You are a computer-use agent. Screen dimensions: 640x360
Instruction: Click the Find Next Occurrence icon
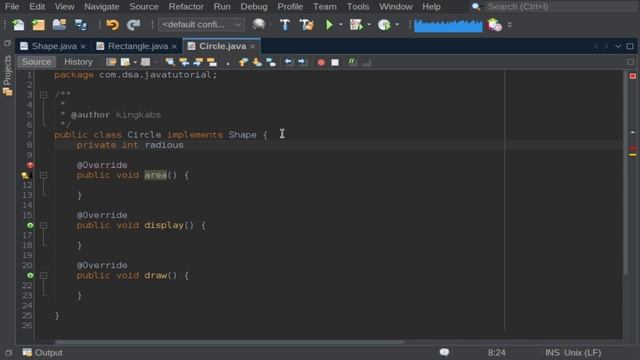[x=198, y=62]
